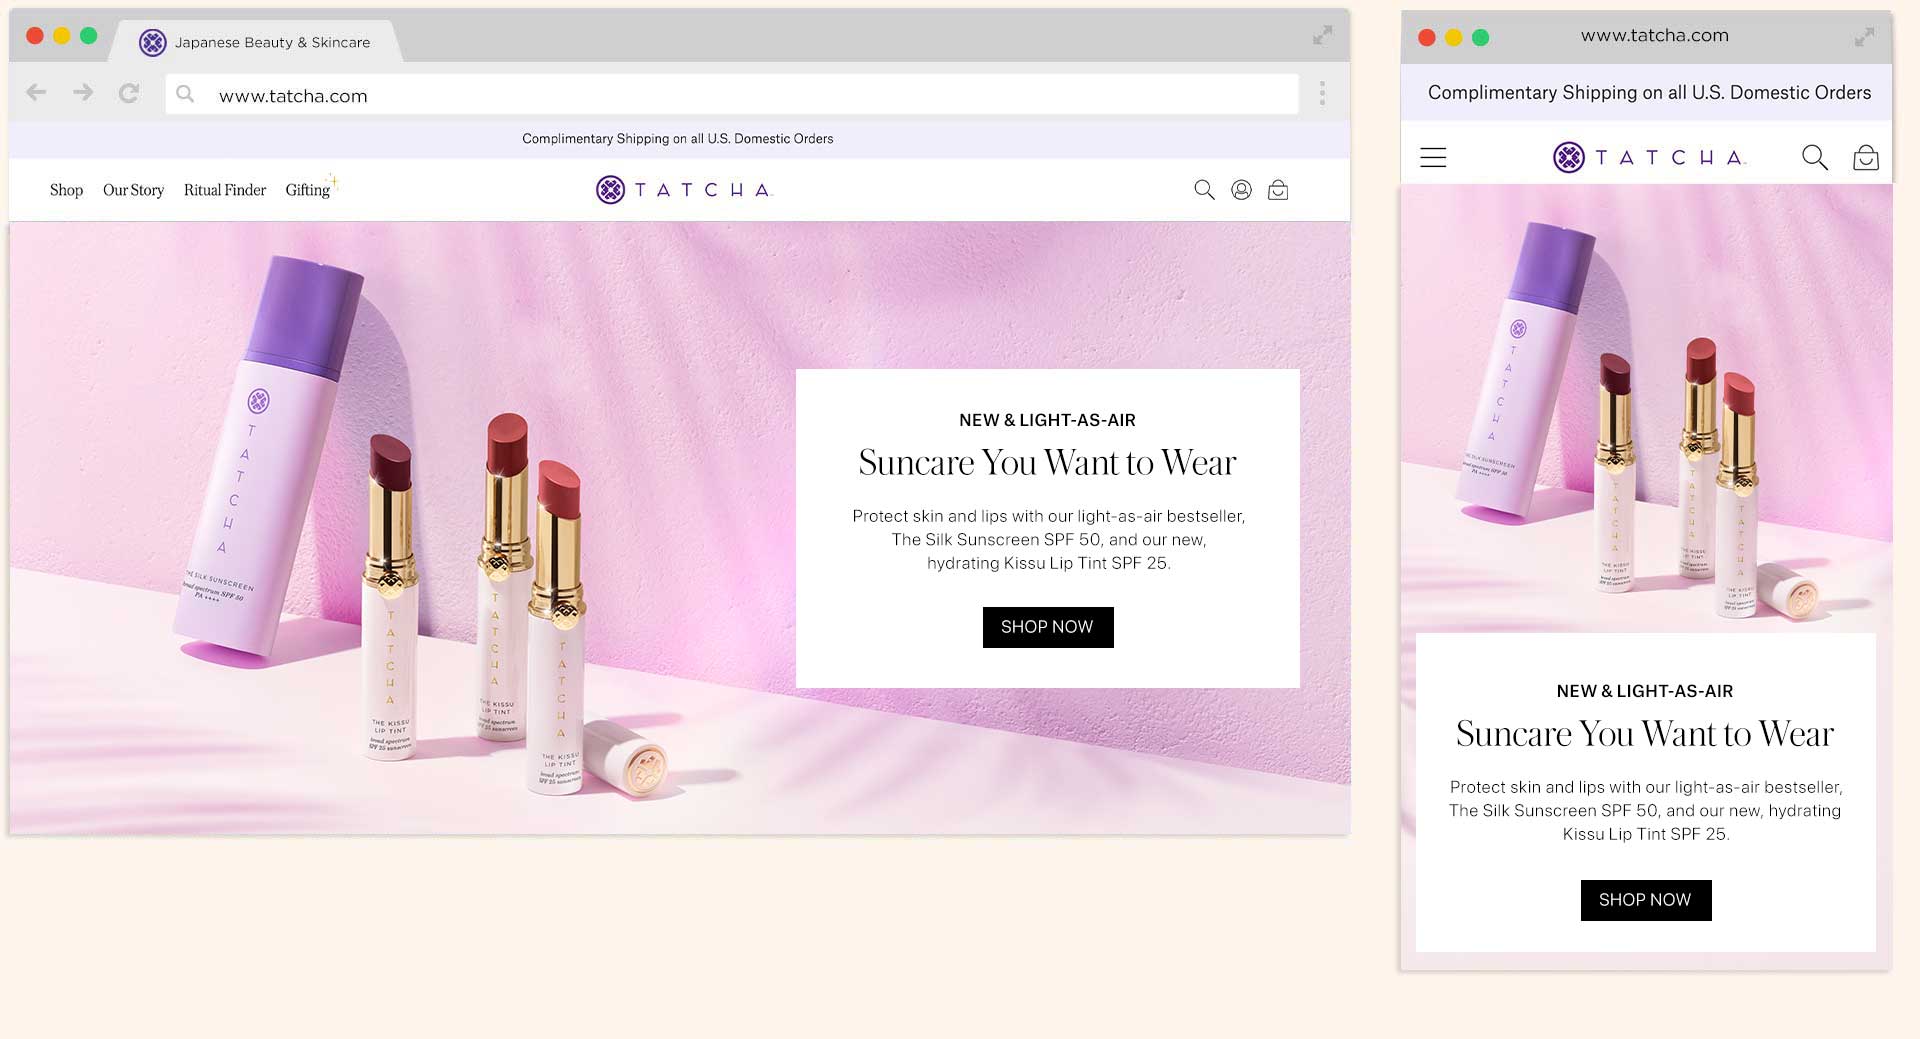The height and width of the screenshot is (1039, 1920).
Task: Open the account profile icon
Action: point(1241,190)
